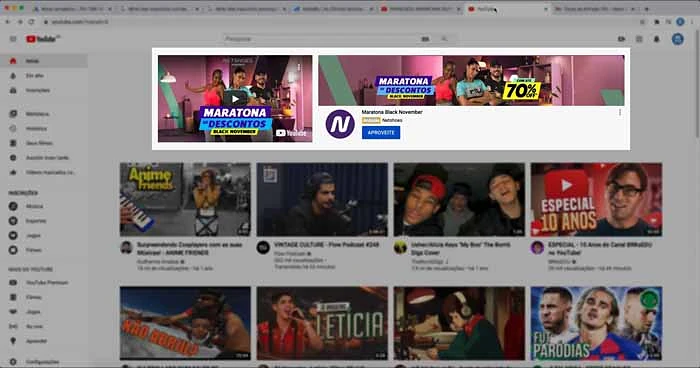700x368 pixels.
Task: Open the YouTube apps grid
Action: 639,39
